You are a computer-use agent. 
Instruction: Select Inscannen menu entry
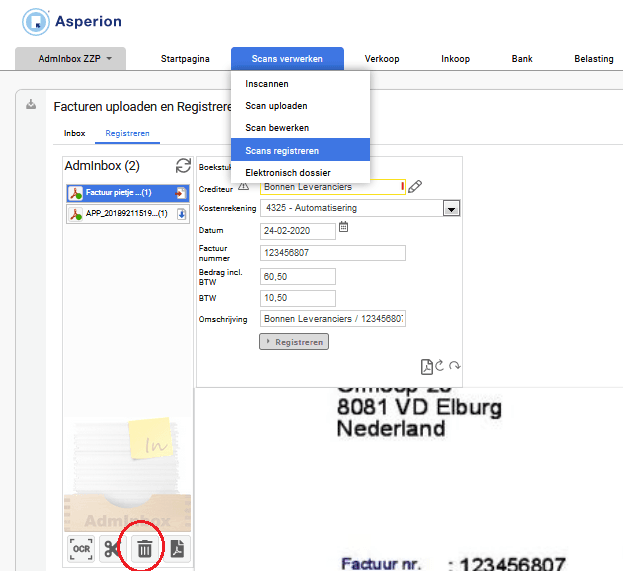tap(300, 84)
